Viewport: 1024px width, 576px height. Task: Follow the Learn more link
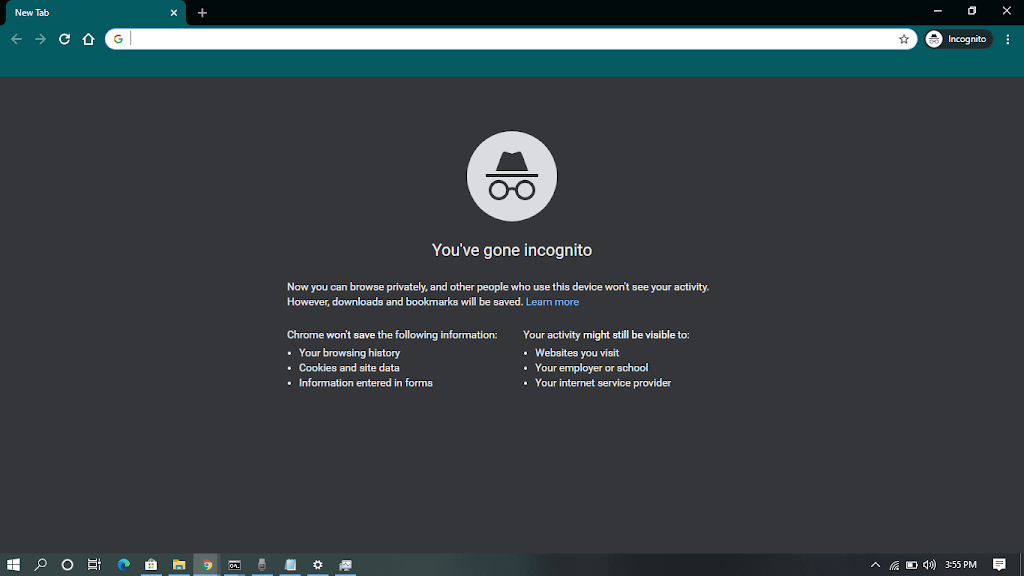click(x=552, y=302)
